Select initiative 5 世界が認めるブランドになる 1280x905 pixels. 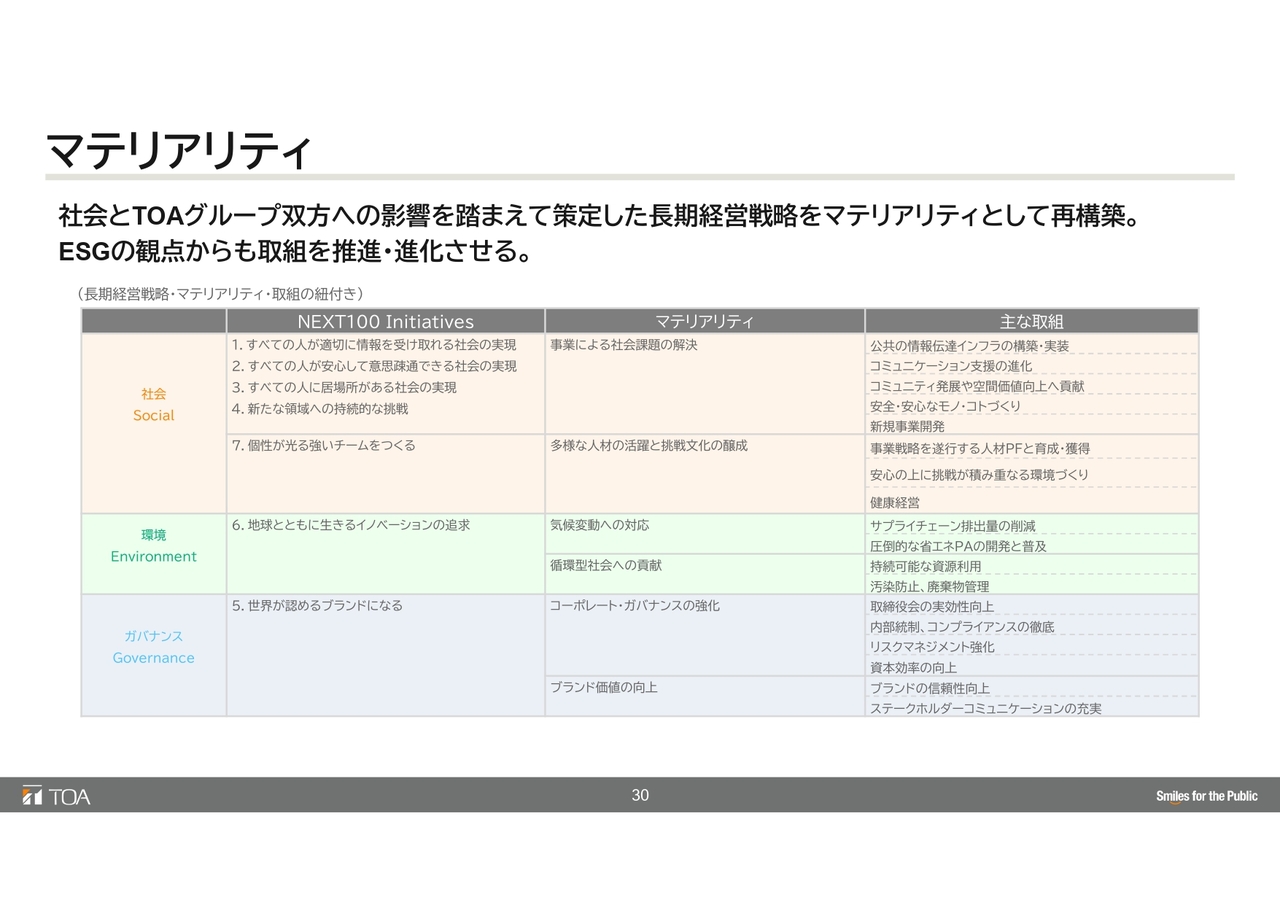(317, 605)
